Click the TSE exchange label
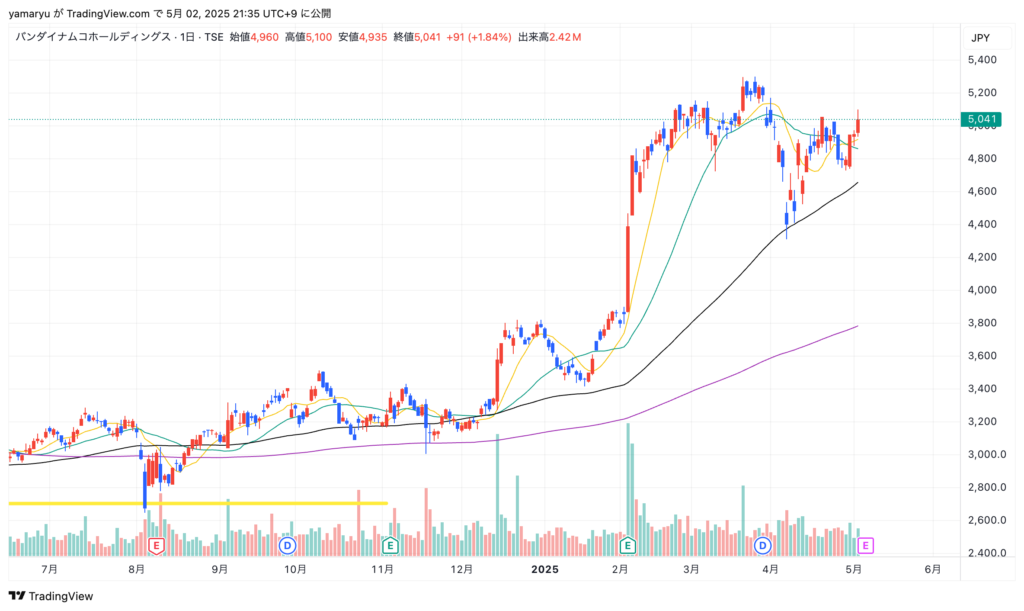This screenshot has height=611, width=1024. tap(214, 37)
